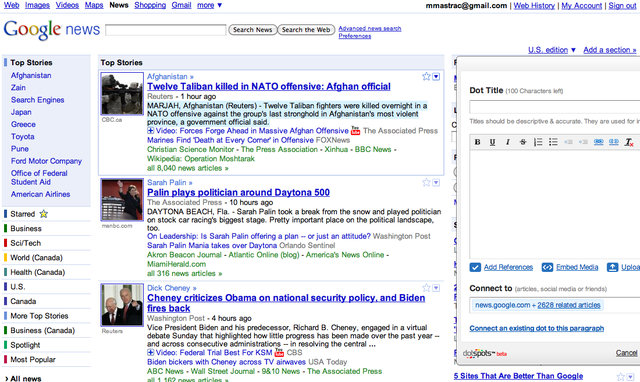Star the 5 Sites That Are Better Than Google story

[x=621, y=376]
